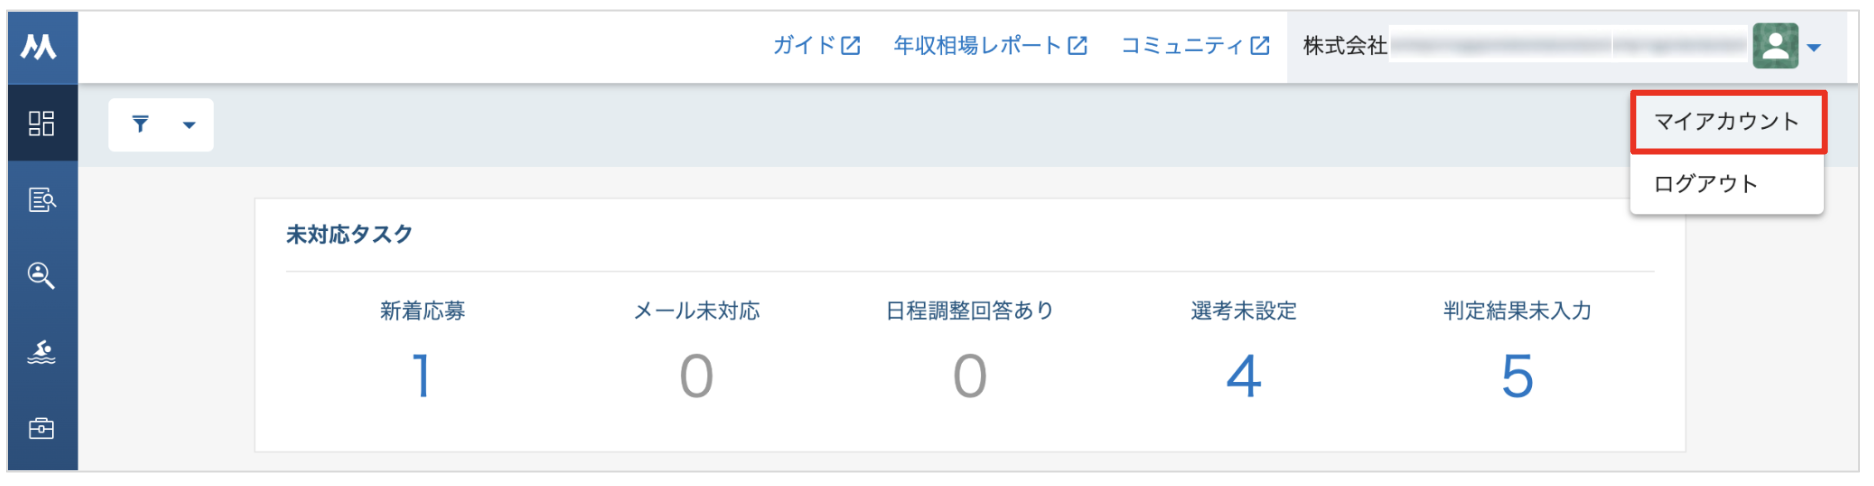Open the briefcase jobs icon in sidebar

(x=41, y=429)
